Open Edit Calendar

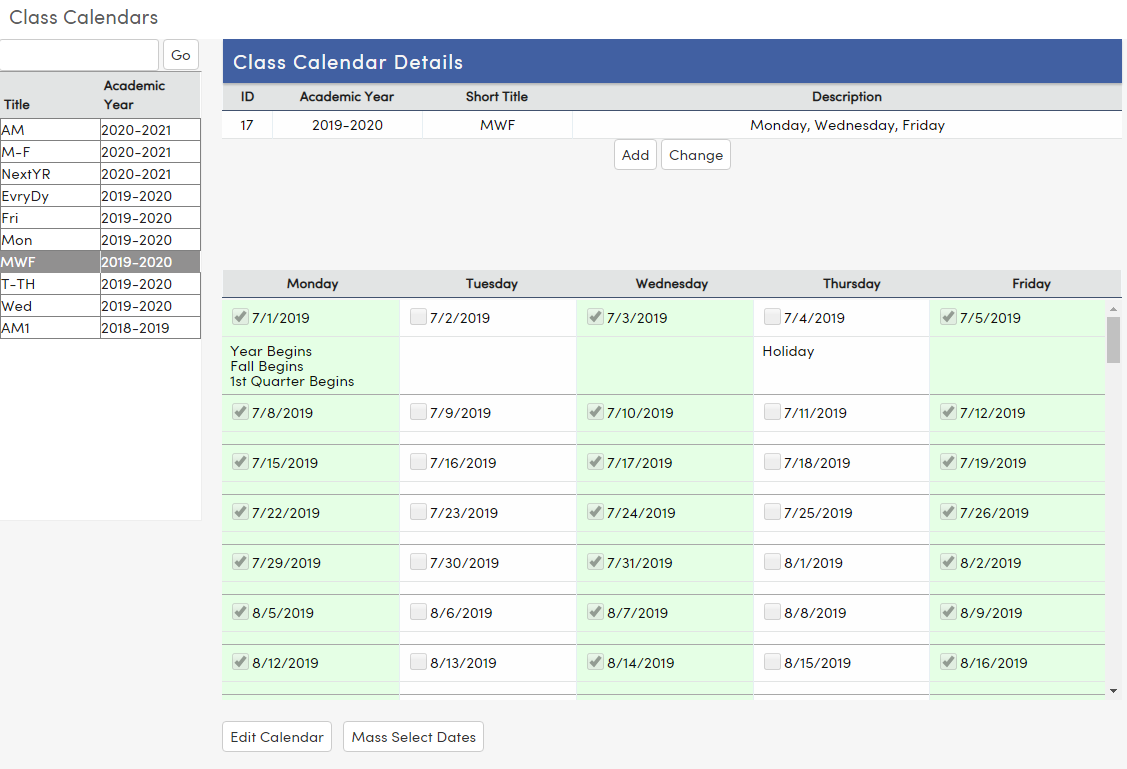(276, 736)
